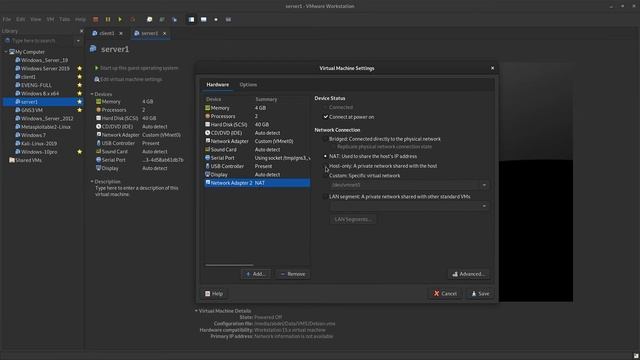Select Sound Card in hardware list

[x=257, y=149]
